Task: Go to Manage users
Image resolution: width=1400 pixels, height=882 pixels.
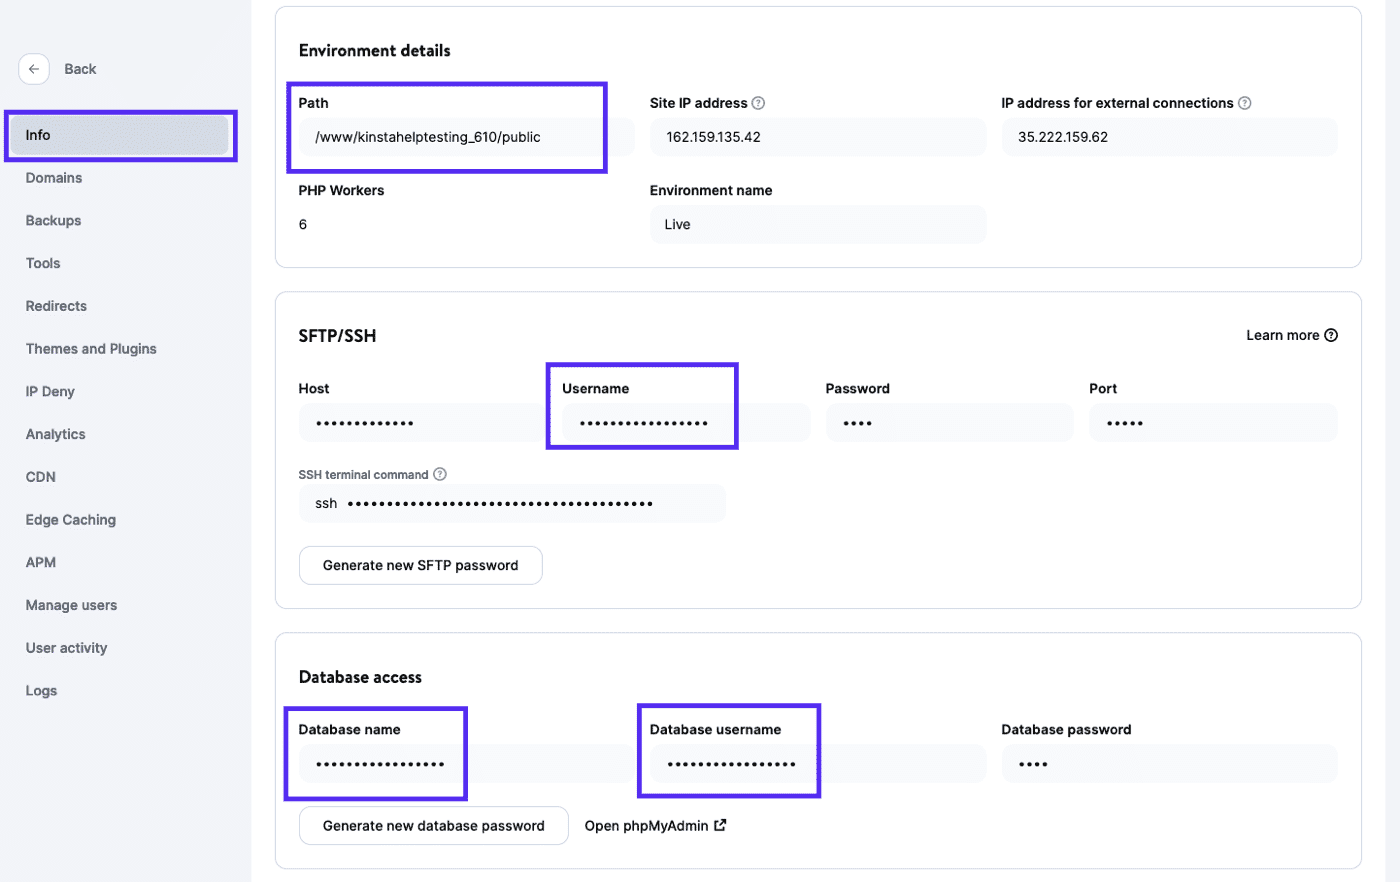Action: [x=71, y=605]
